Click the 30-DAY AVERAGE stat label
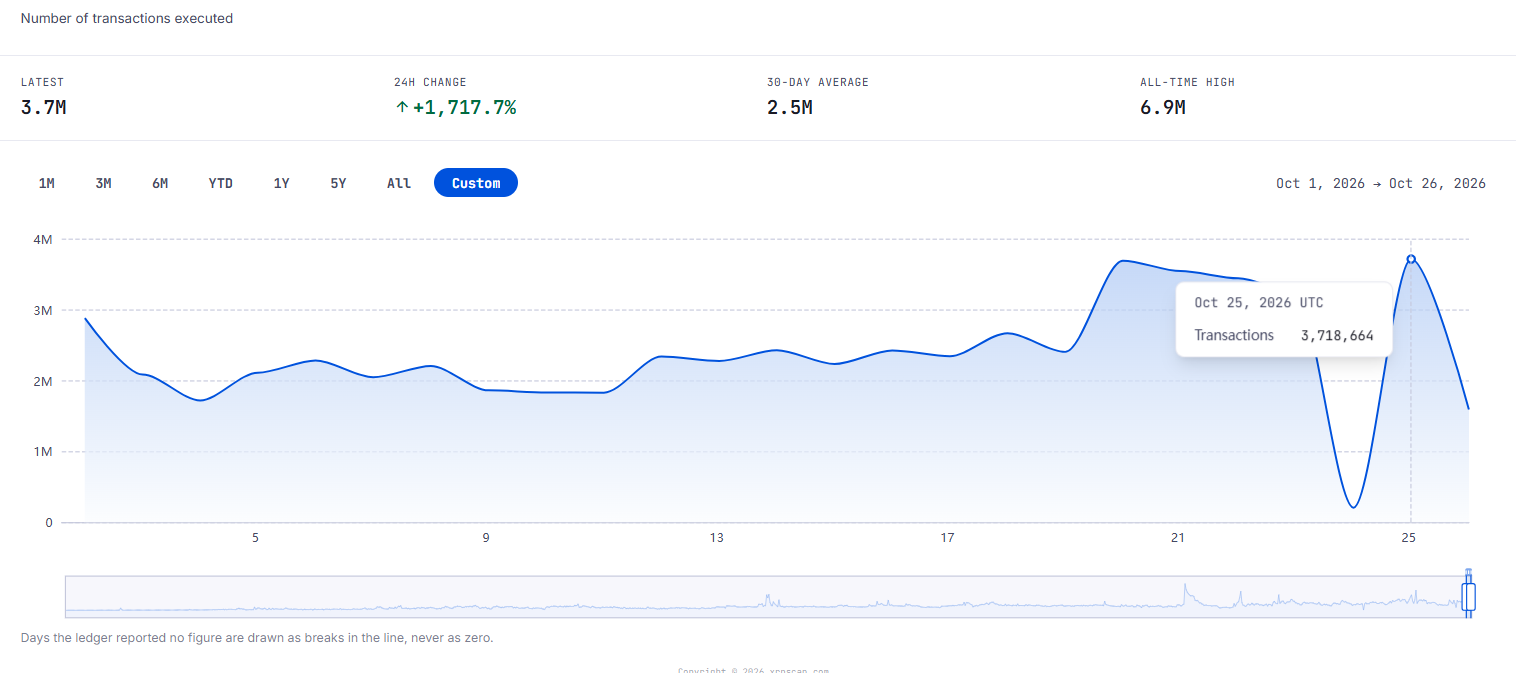Viewport: 1516px width, 673px height. click(818, 82)
